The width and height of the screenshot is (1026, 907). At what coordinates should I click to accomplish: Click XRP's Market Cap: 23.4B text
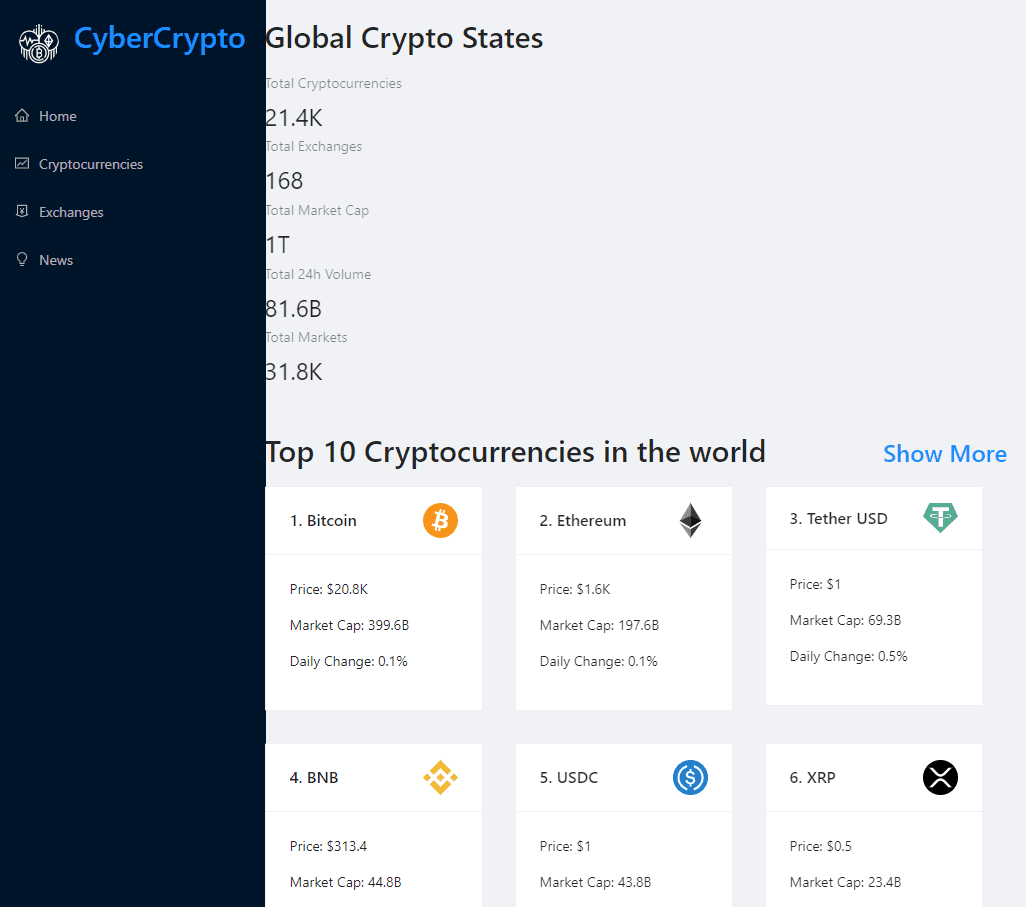pyautogui.click(x=845, y=882)
